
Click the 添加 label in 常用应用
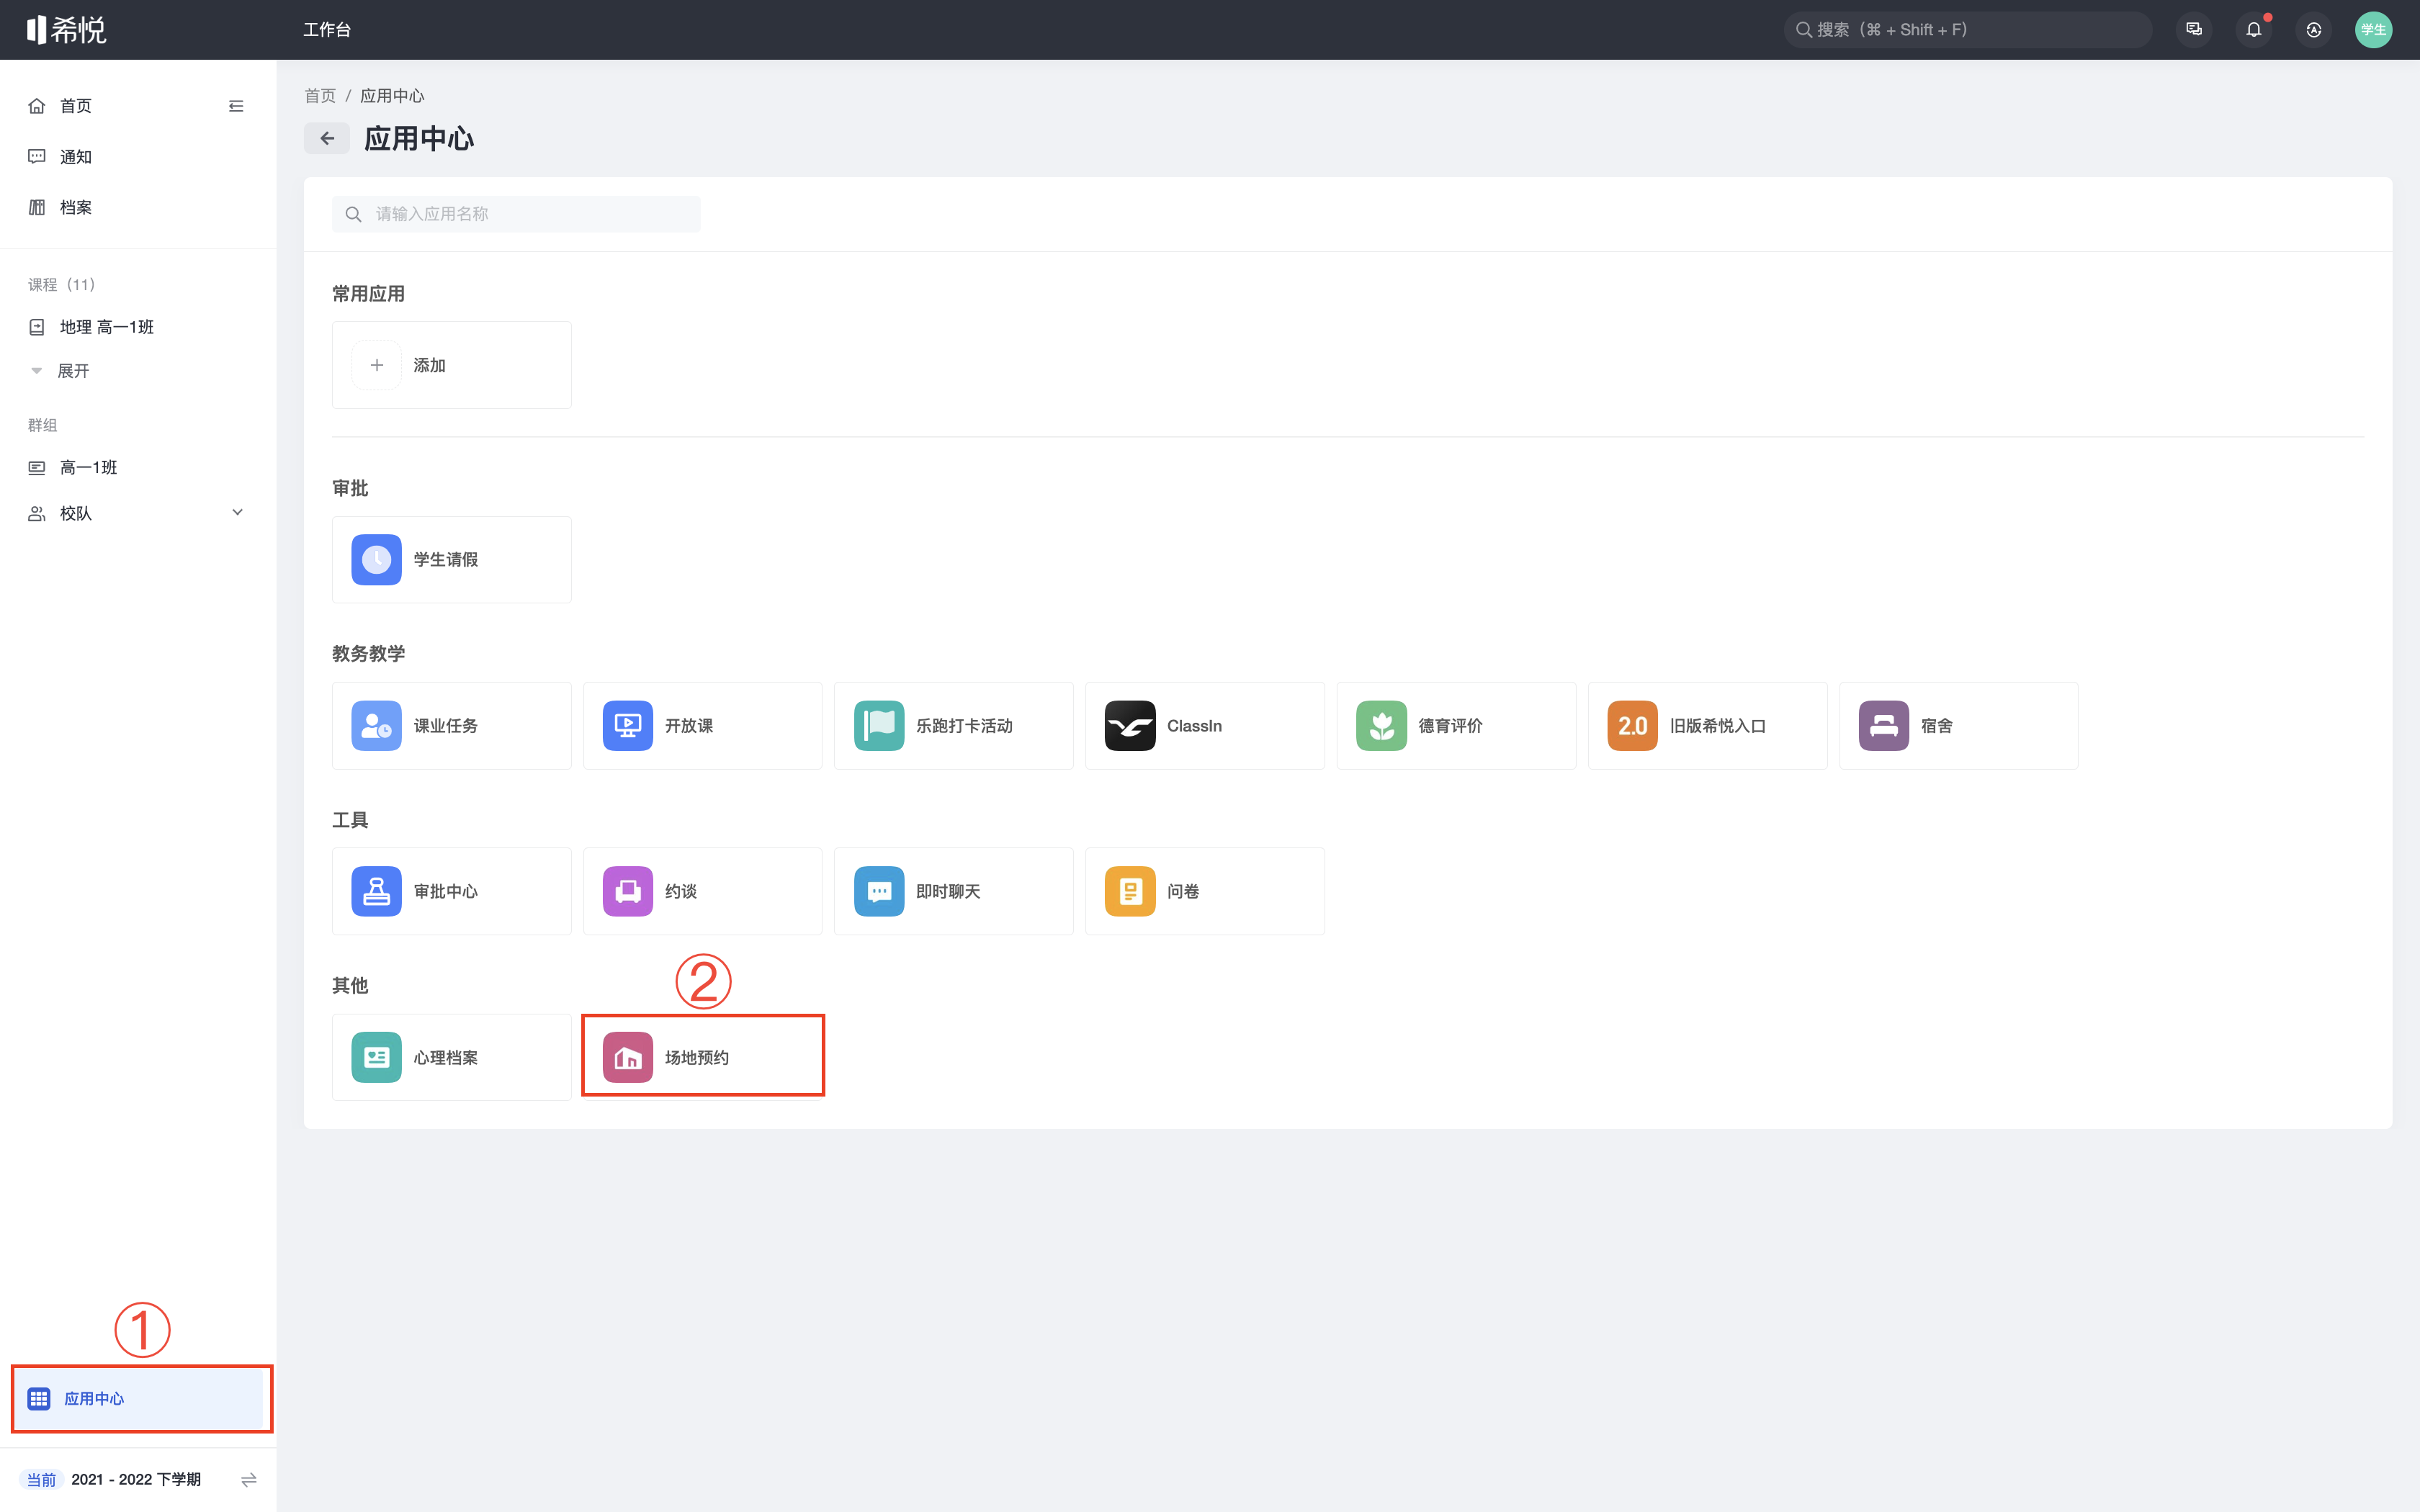point(430,365)
